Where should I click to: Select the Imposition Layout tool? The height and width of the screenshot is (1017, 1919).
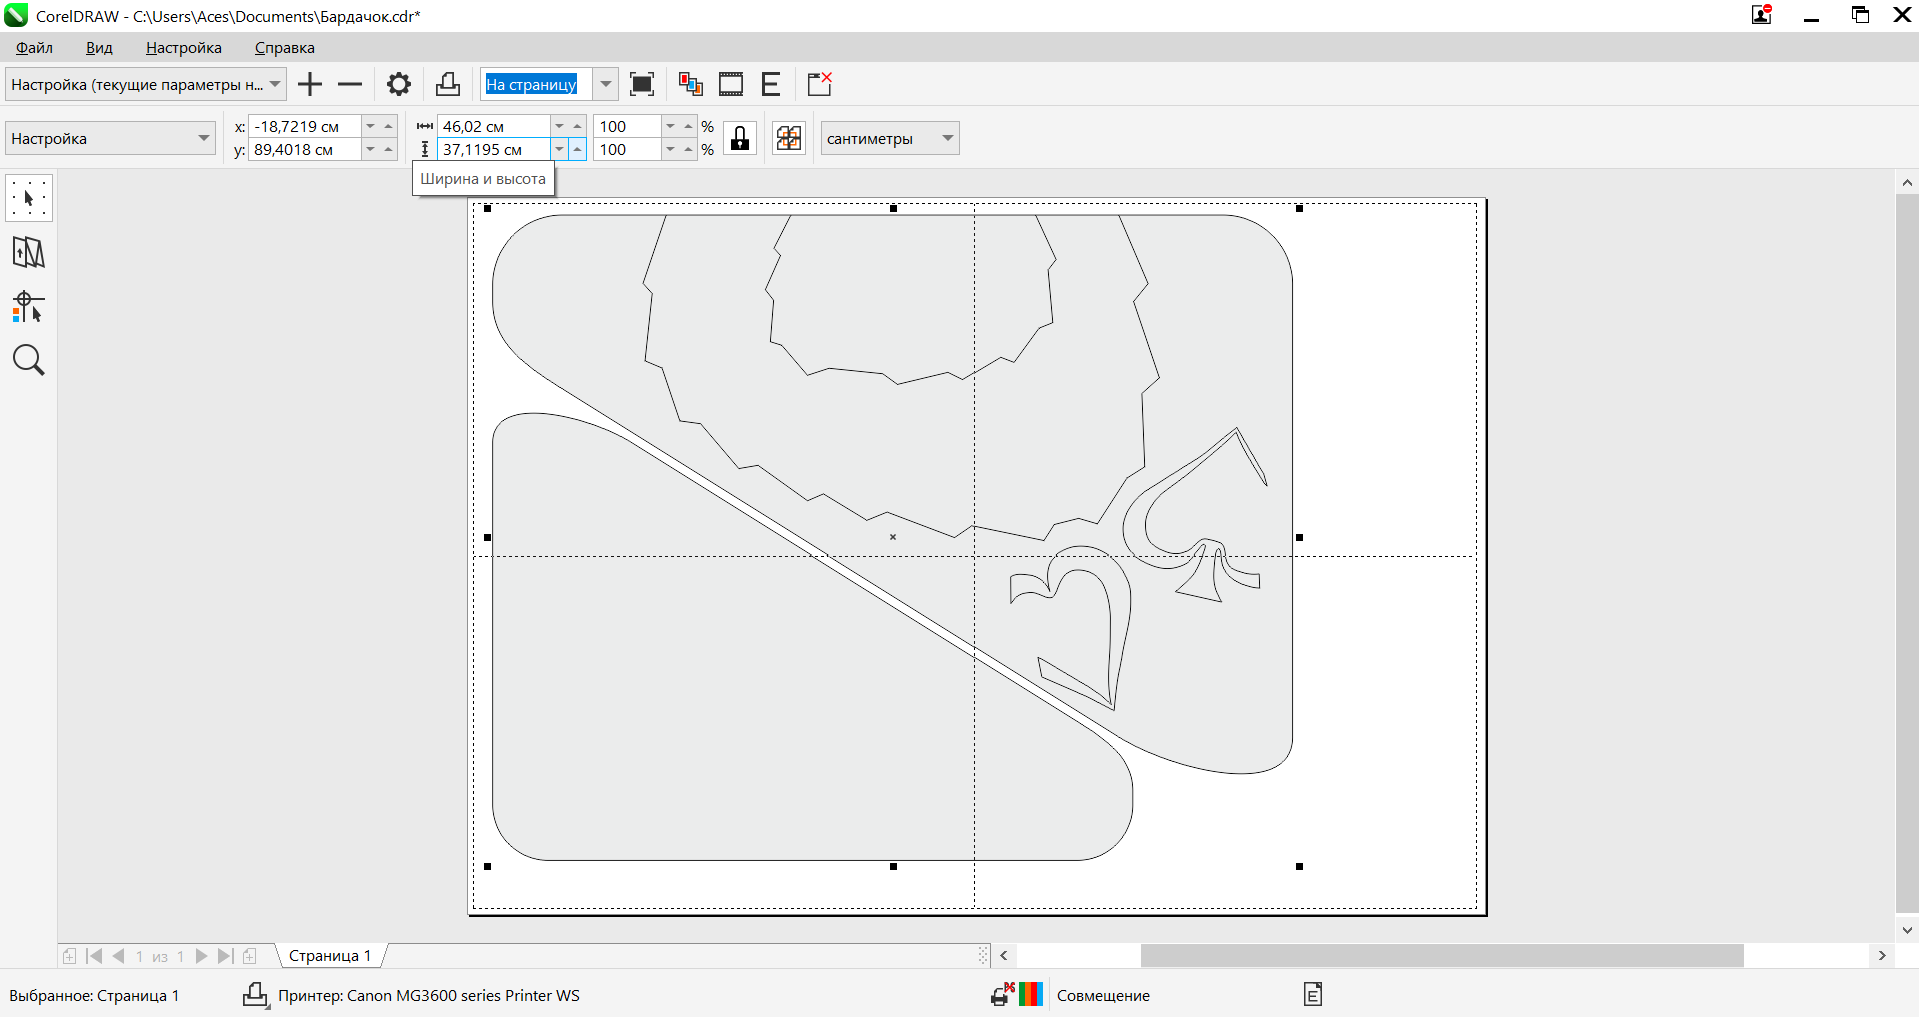[29, 252]
